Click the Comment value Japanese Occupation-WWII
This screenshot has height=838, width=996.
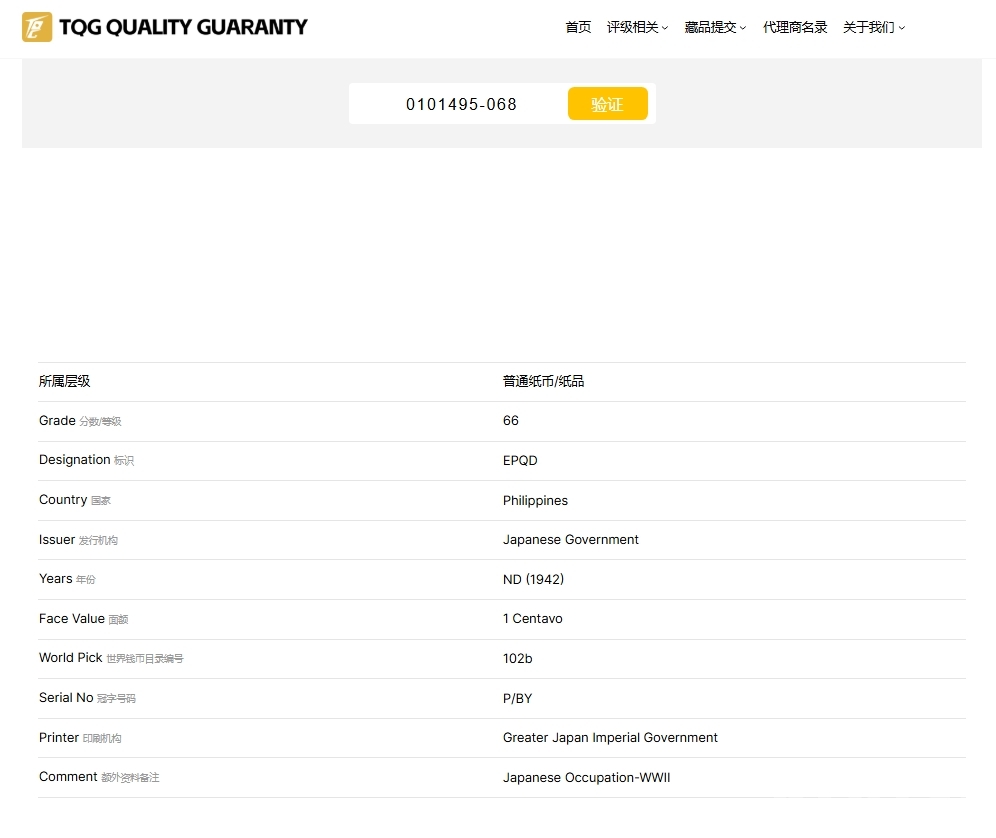(586, 778)
